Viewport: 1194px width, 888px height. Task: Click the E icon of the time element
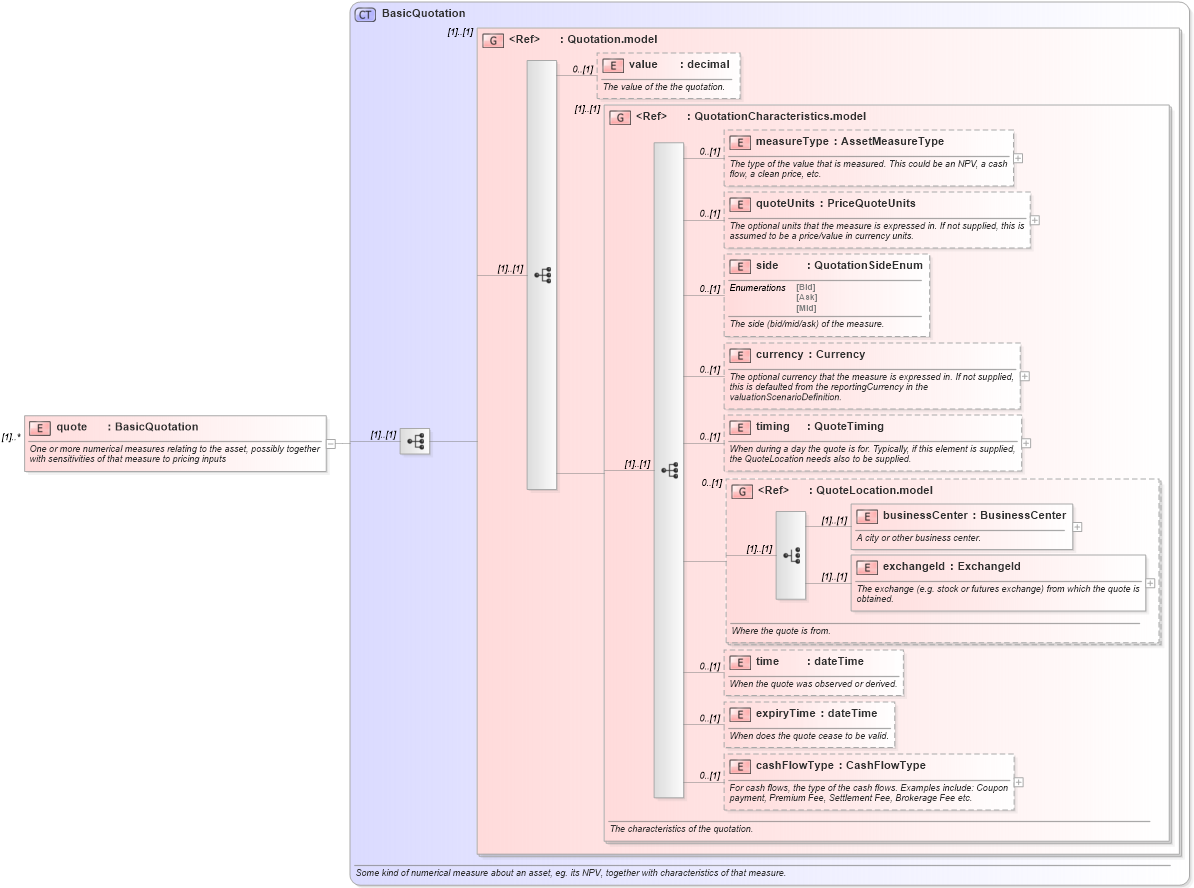coord(739,663)
